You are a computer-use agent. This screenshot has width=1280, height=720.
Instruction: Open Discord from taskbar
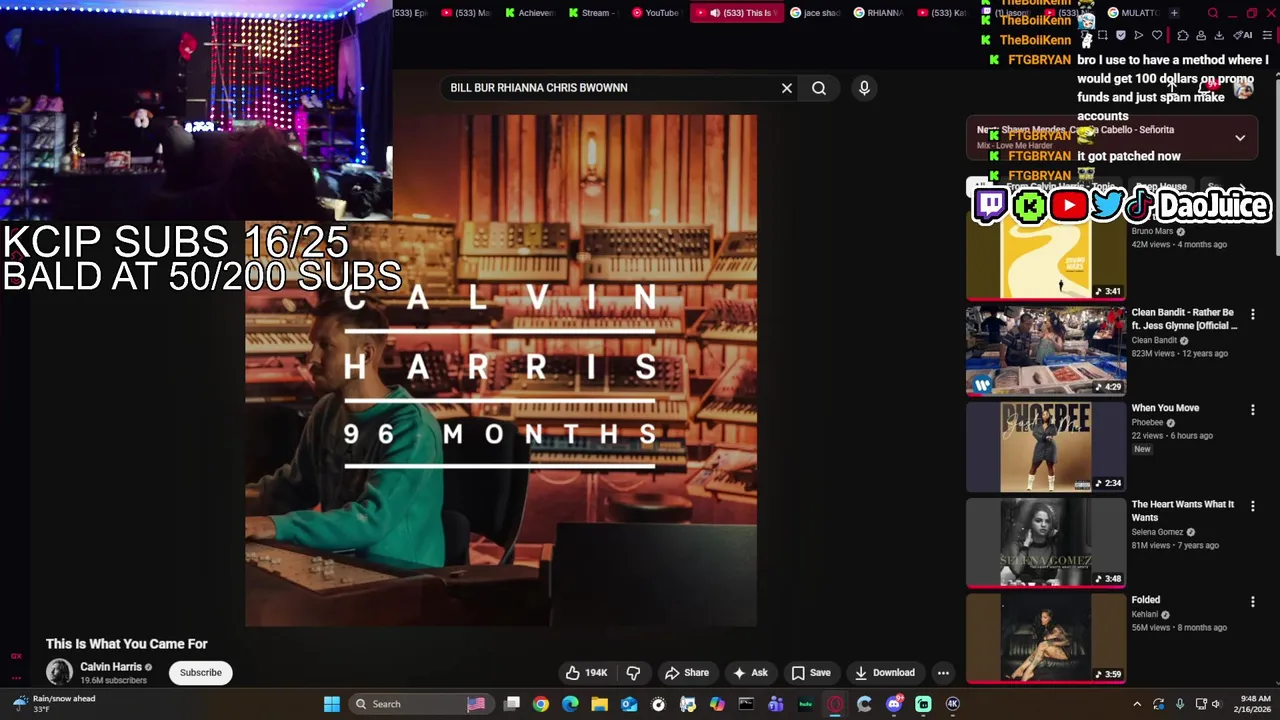tap(894, 704)
